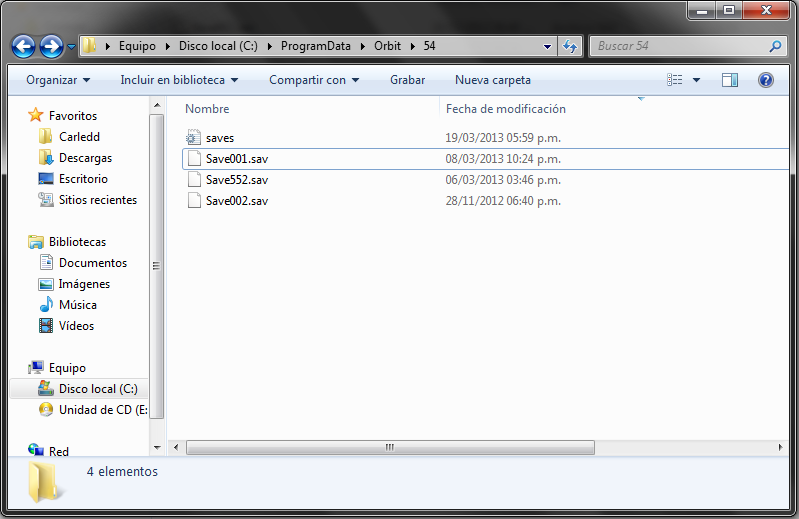Open the view options dropdown arrow
The image size is (799, 519).
[696, 80]
